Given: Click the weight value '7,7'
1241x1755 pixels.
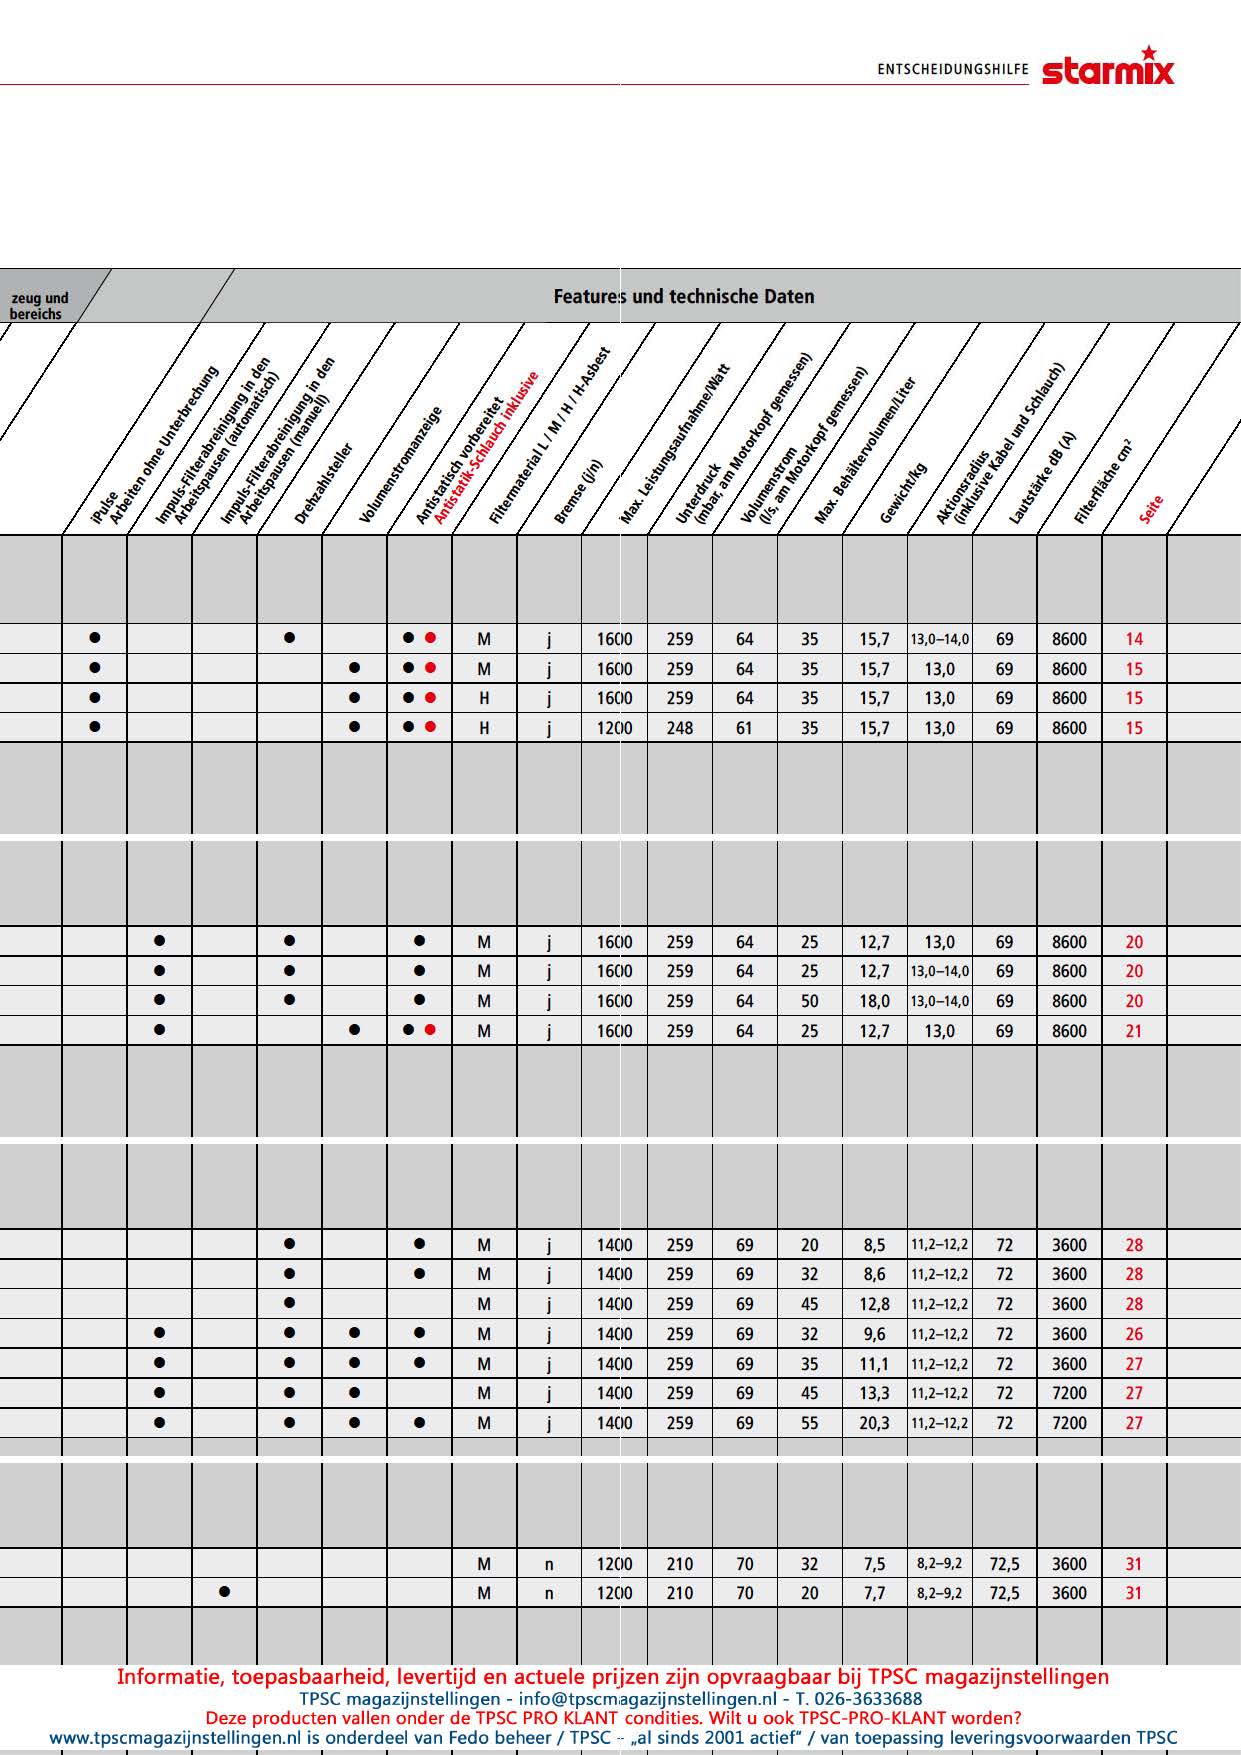Looking at the screenshot, I should click(x=874, y=1593).
